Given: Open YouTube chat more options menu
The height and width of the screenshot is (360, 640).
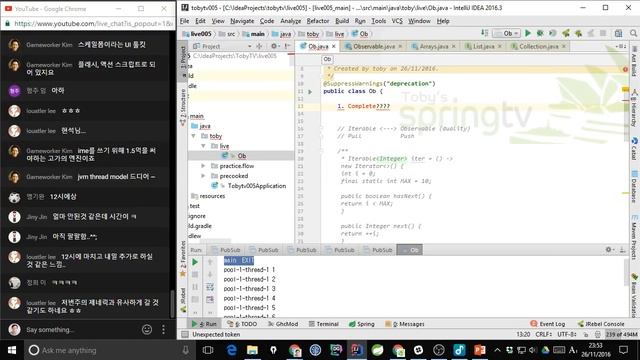Looking at the screenshot, I should (x=163, y=329).
